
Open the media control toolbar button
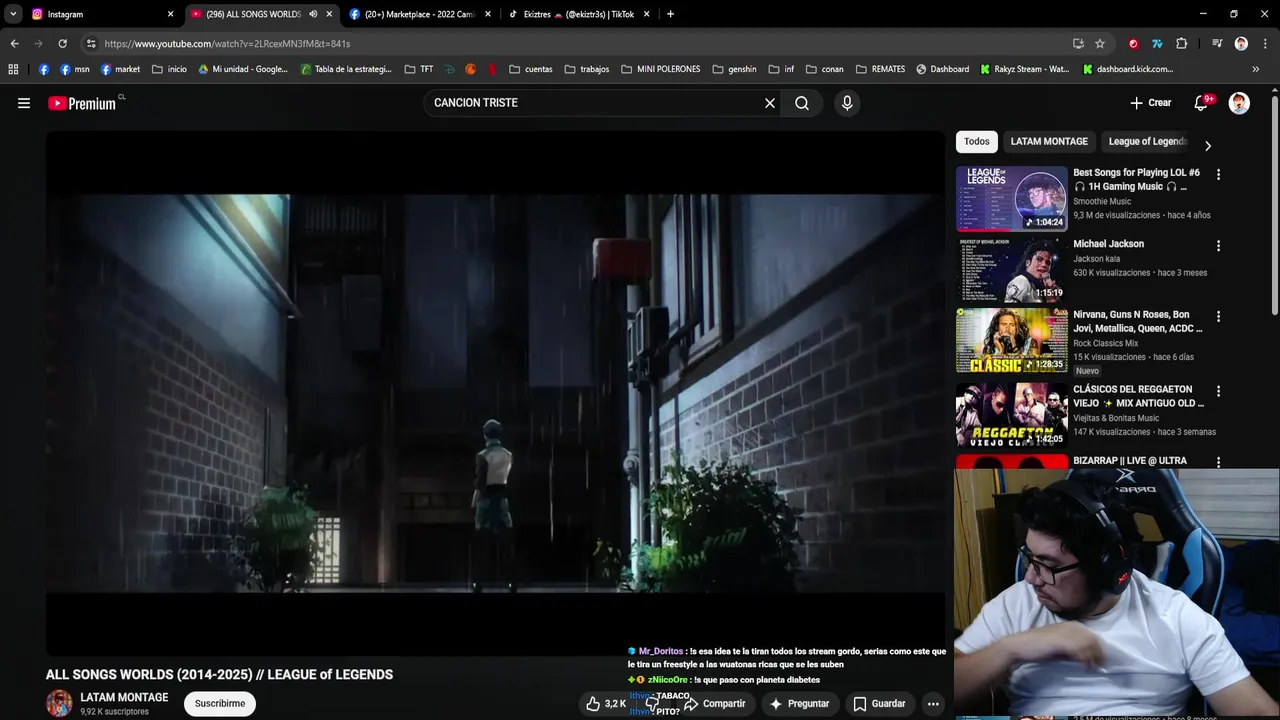(1216, 44)
